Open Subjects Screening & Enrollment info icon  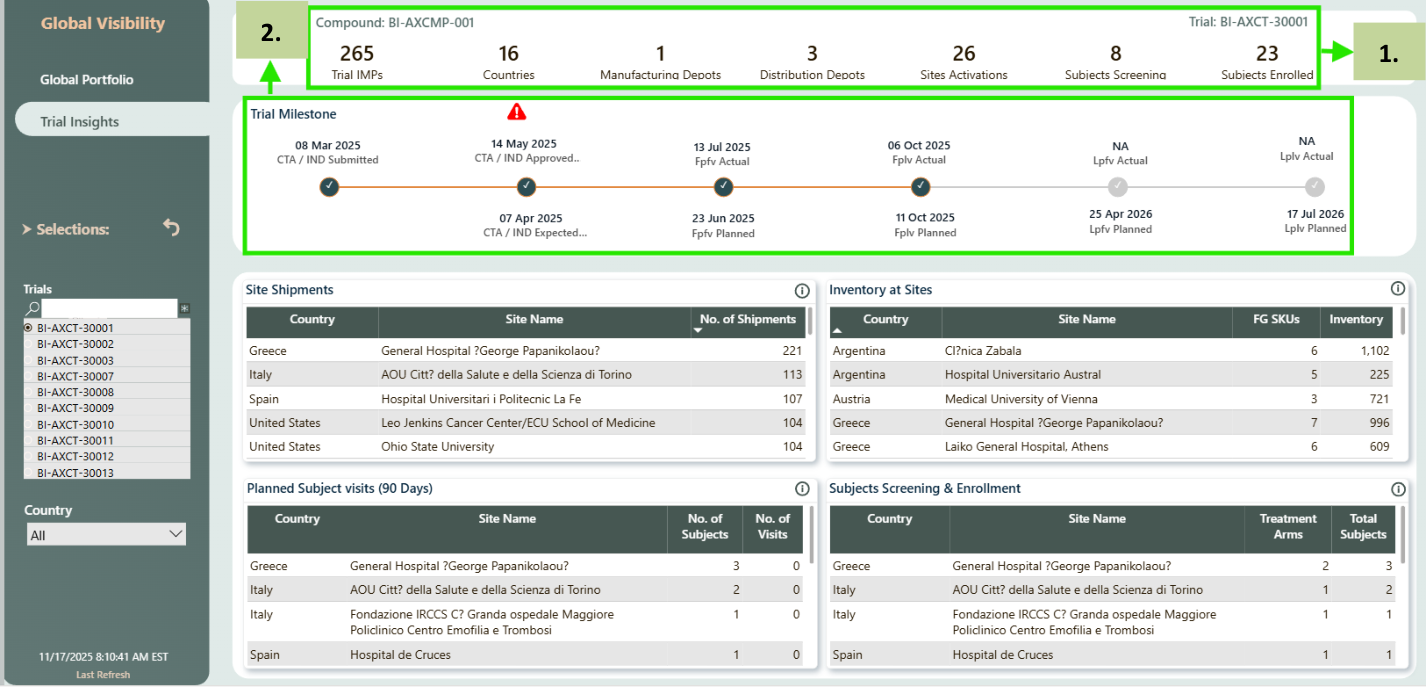[x=1397, y=489]
